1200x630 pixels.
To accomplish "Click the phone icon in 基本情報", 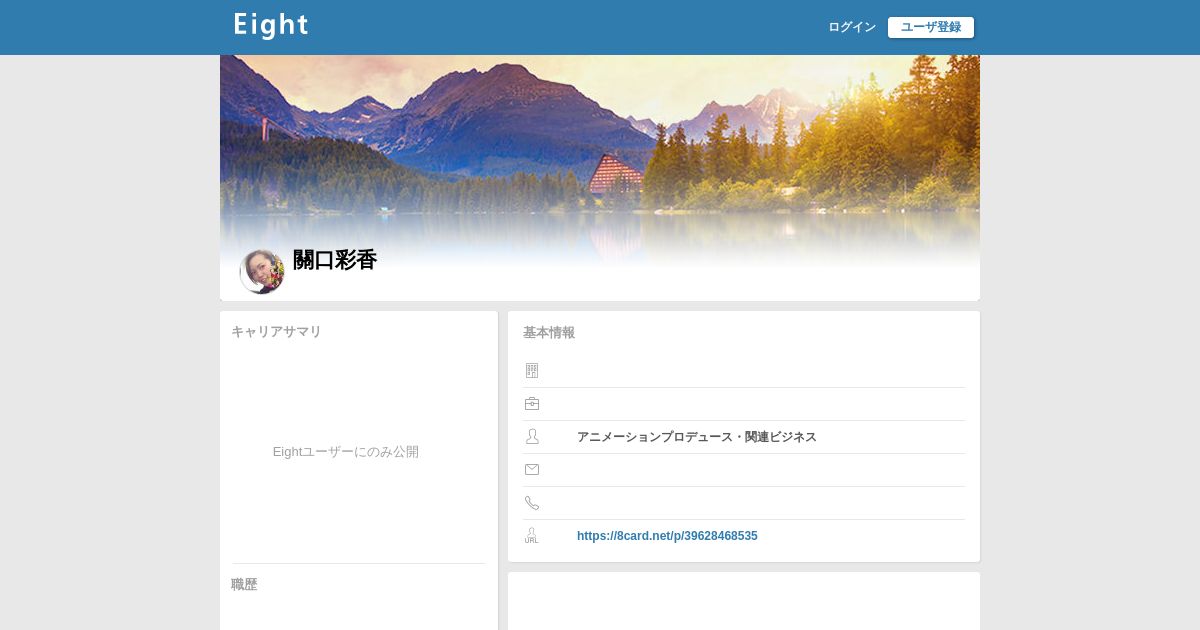I will [532, 503].
